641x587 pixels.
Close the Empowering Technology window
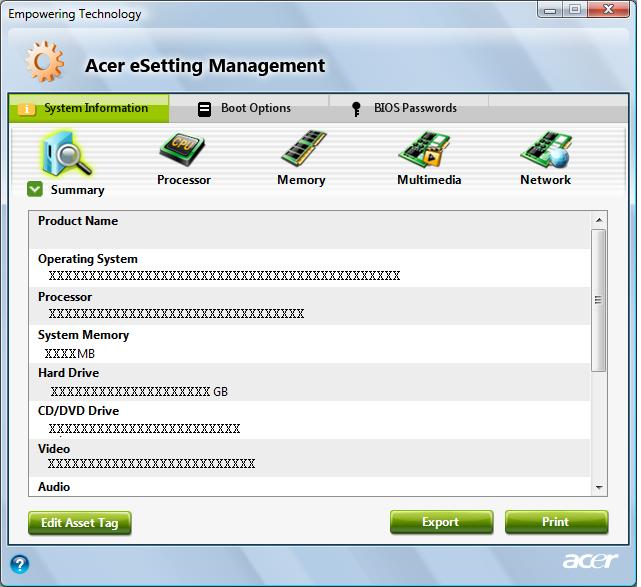click(608, 10)
